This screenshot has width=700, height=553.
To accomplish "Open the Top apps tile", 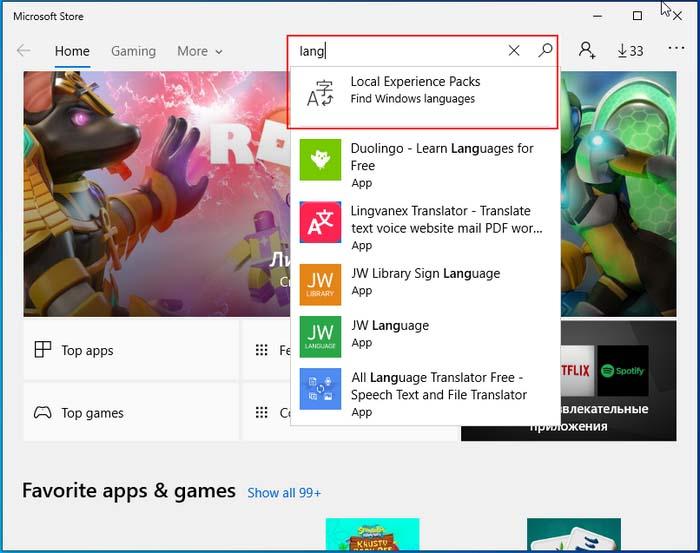I will pos(131,350).
